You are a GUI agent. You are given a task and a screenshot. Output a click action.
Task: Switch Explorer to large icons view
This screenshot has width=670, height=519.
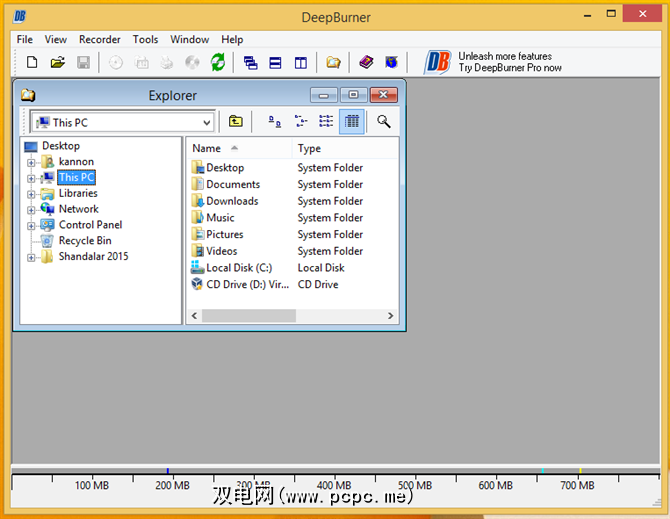(x=275, y=122)
